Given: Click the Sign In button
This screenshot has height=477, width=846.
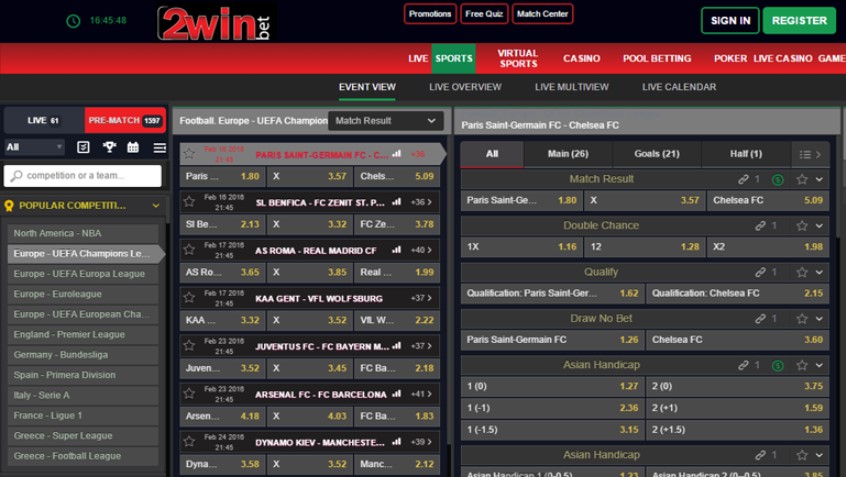Looking at the screenshot, I should click(x=730, y=21).
